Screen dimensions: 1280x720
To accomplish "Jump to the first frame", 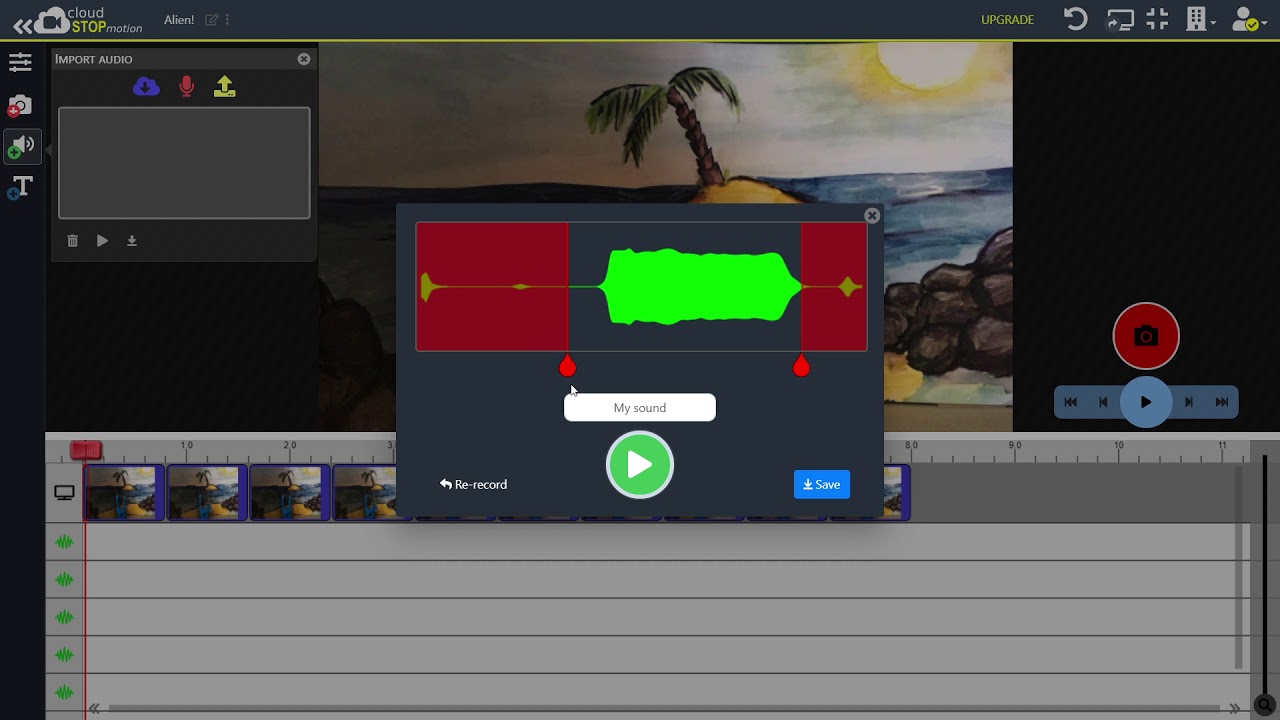I will (x=1070, y=402).
